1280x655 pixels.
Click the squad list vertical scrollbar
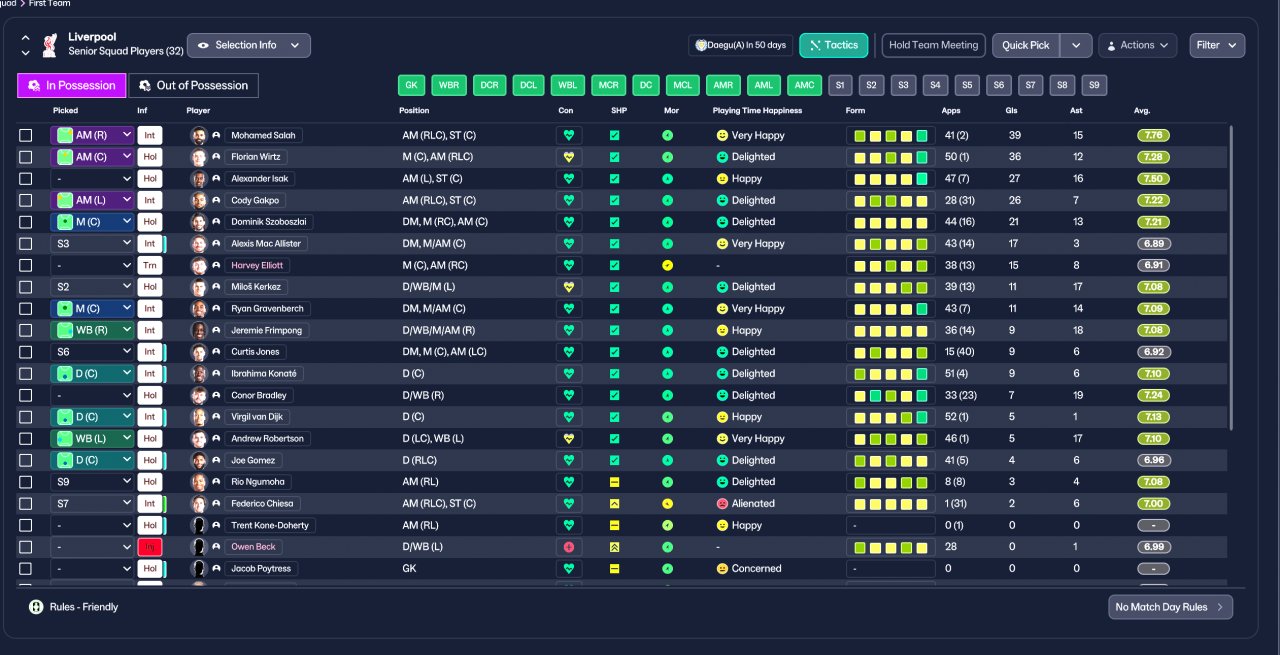click(x=1232, y=280)
